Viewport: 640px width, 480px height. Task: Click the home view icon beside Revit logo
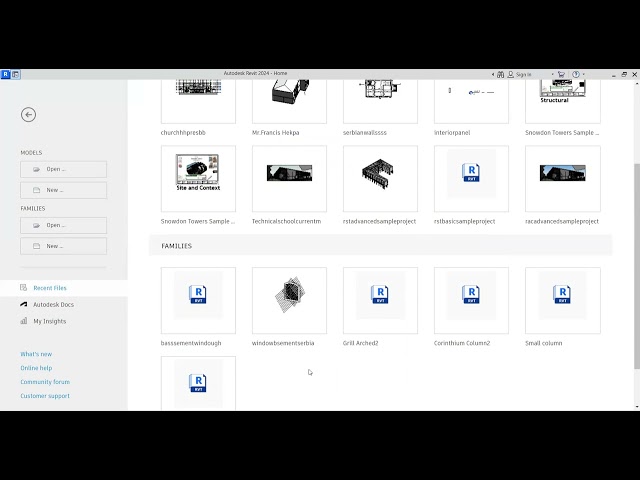tap(16, 74)
